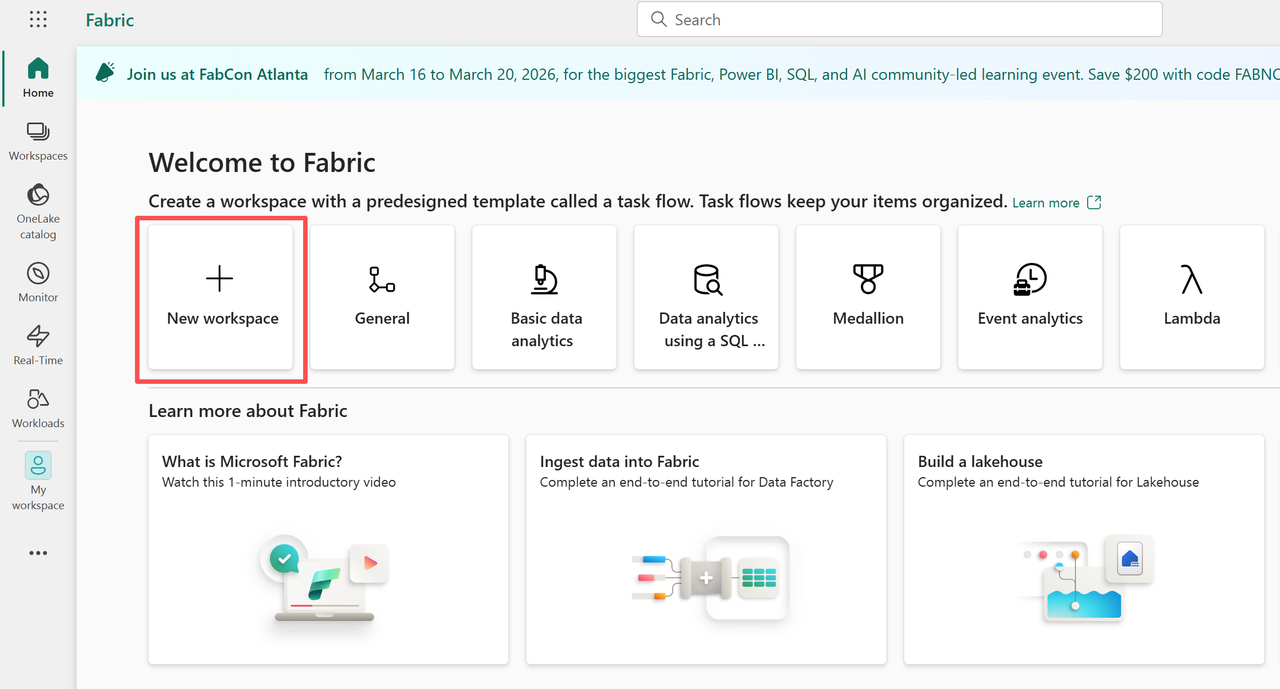Select Data analytics using a SQL template

click(706, 297)
